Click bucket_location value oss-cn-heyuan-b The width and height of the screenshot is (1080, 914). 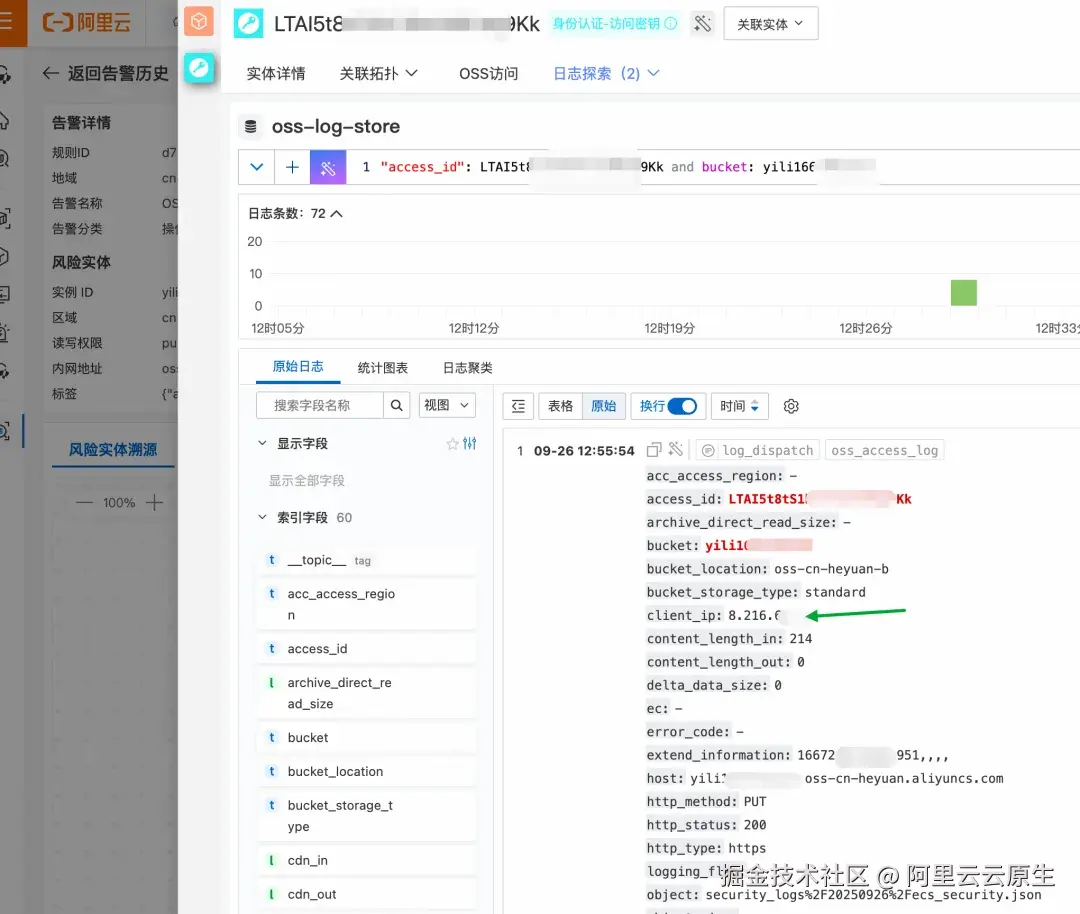831,569
